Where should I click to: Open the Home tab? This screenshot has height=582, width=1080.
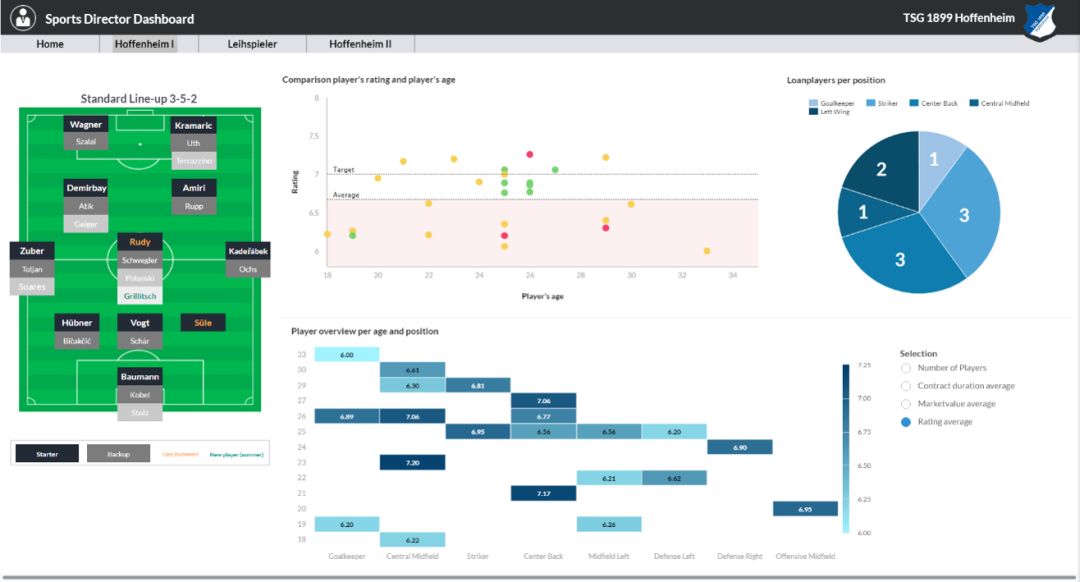pos(50,44)
